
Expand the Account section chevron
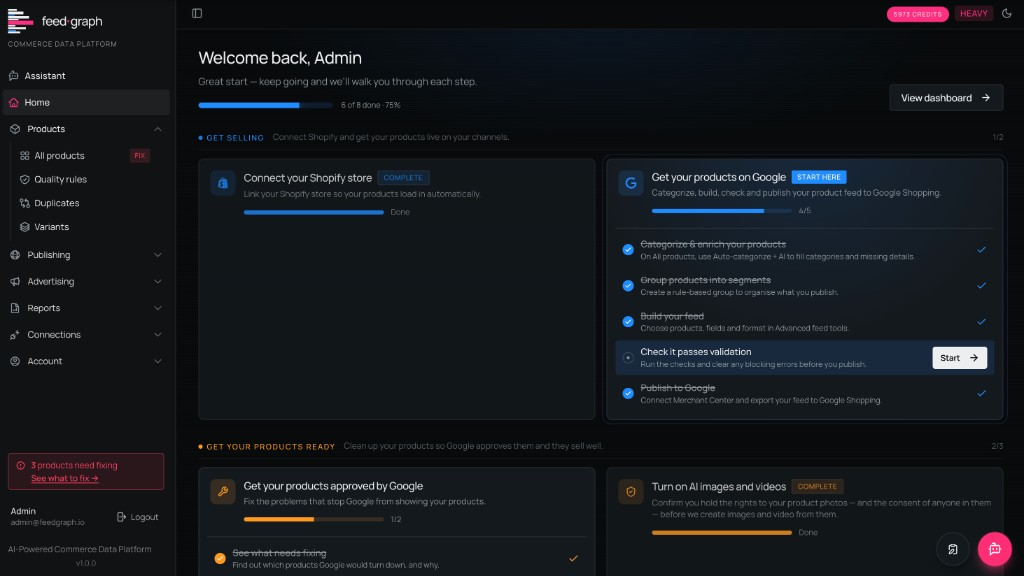pyautogui.click(x=157, y=361)
